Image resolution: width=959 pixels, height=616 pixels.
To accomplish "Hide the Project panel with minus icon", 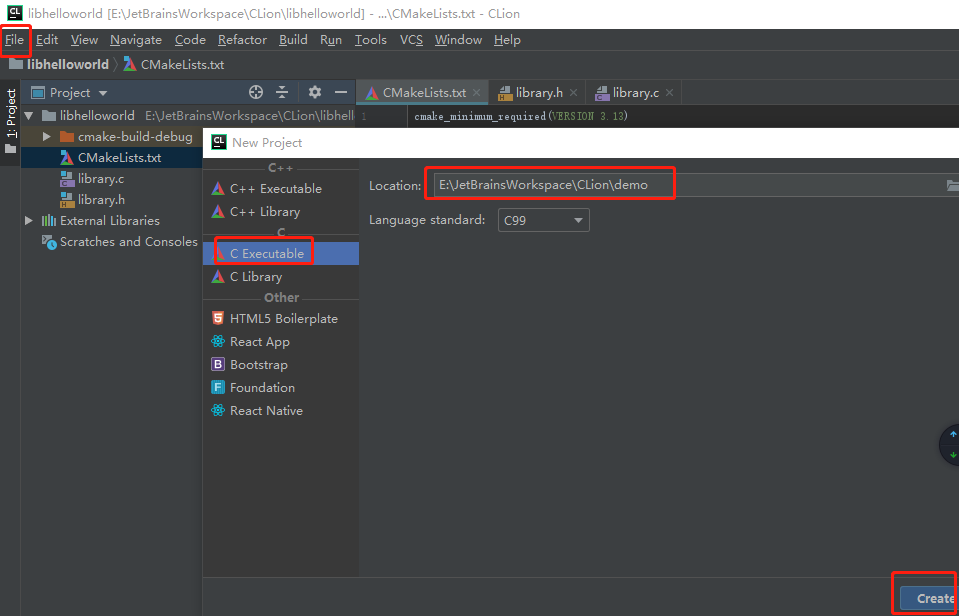I will (341, 92).
